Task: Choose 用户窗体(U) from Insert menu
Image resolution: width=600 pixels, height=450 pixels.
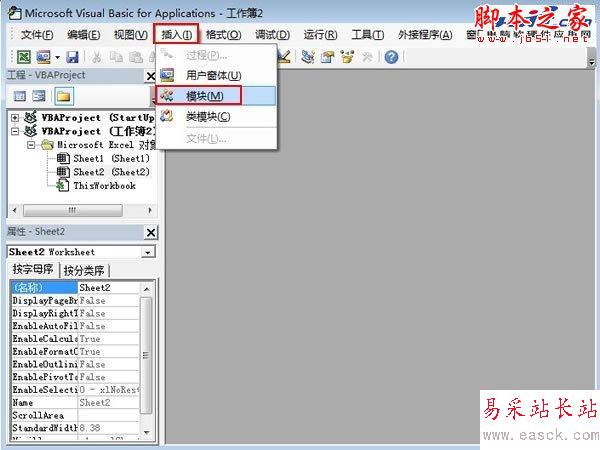Action: pyautogui.click(x=216, y=75)
